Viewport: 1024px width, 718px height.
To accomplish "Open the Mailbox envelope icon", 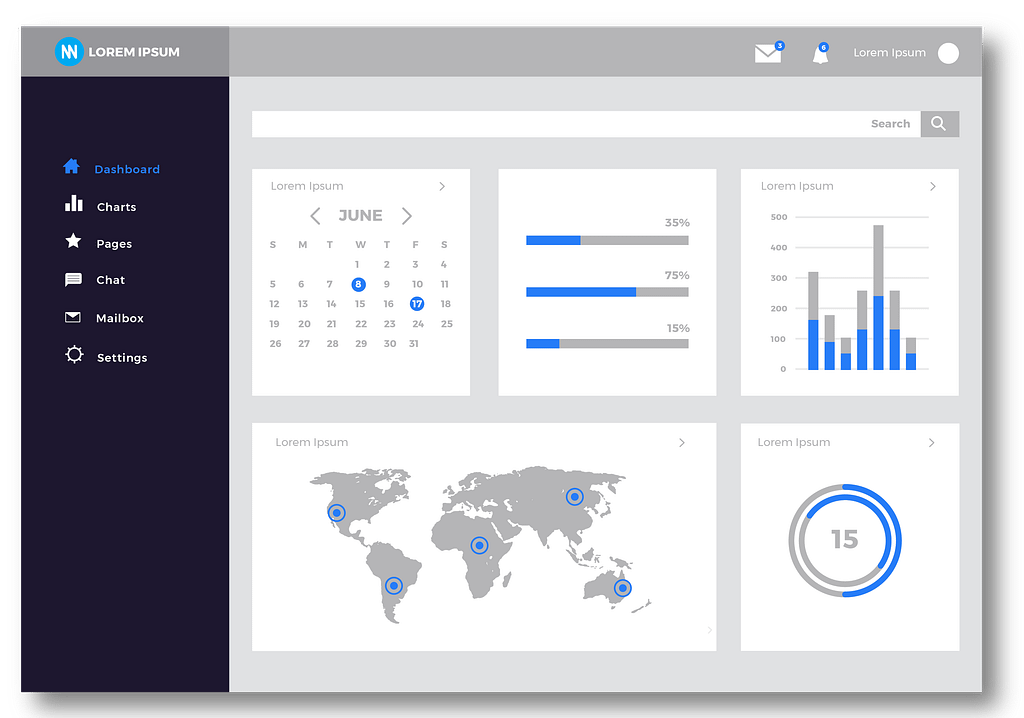I will 74,318.
